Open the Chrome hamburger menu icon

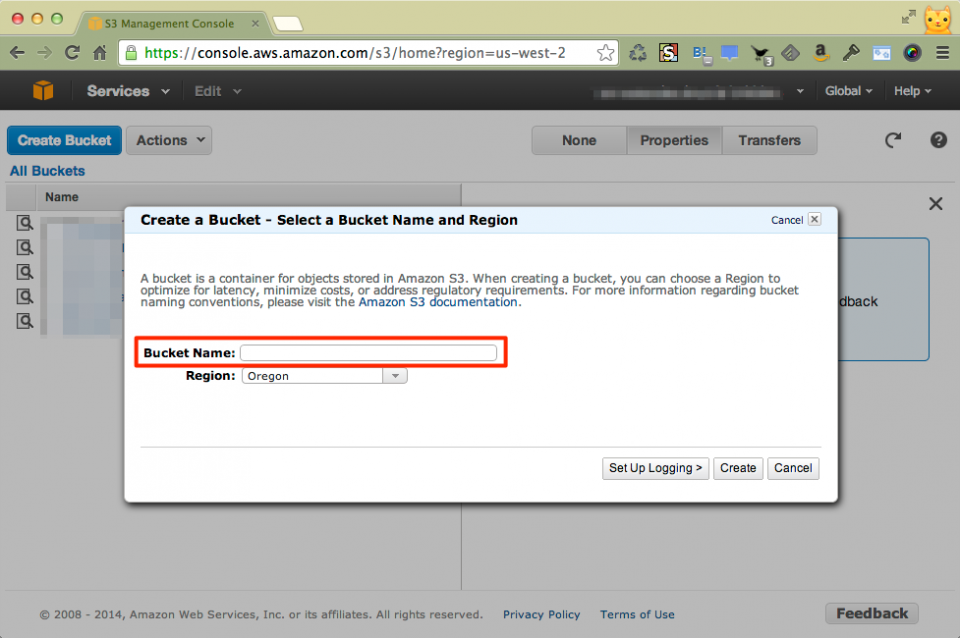(x=942, y=53)
